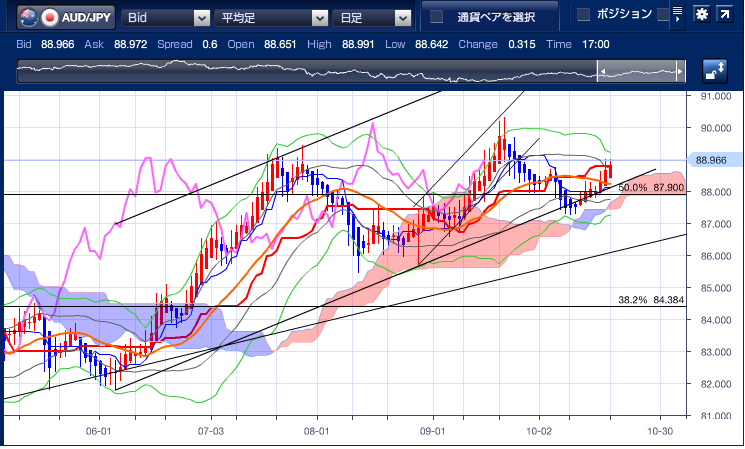Click the 50.0% Fibonacci level label

[651, 187]
